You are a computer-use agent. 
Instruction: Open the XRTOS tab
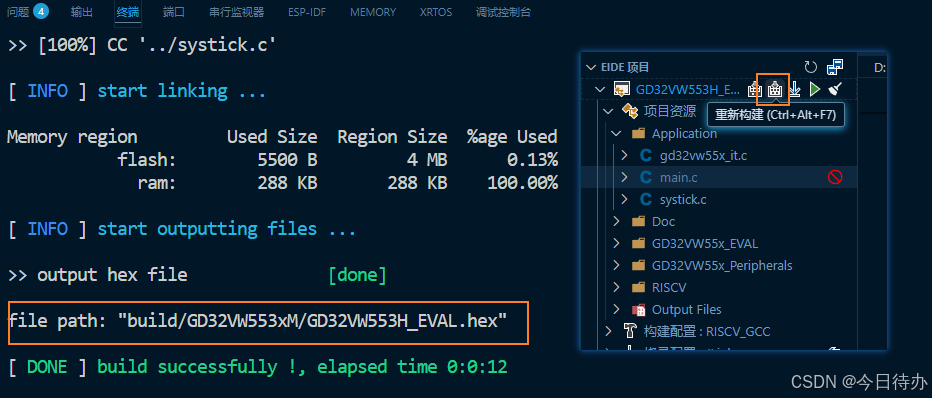[436, 12]
